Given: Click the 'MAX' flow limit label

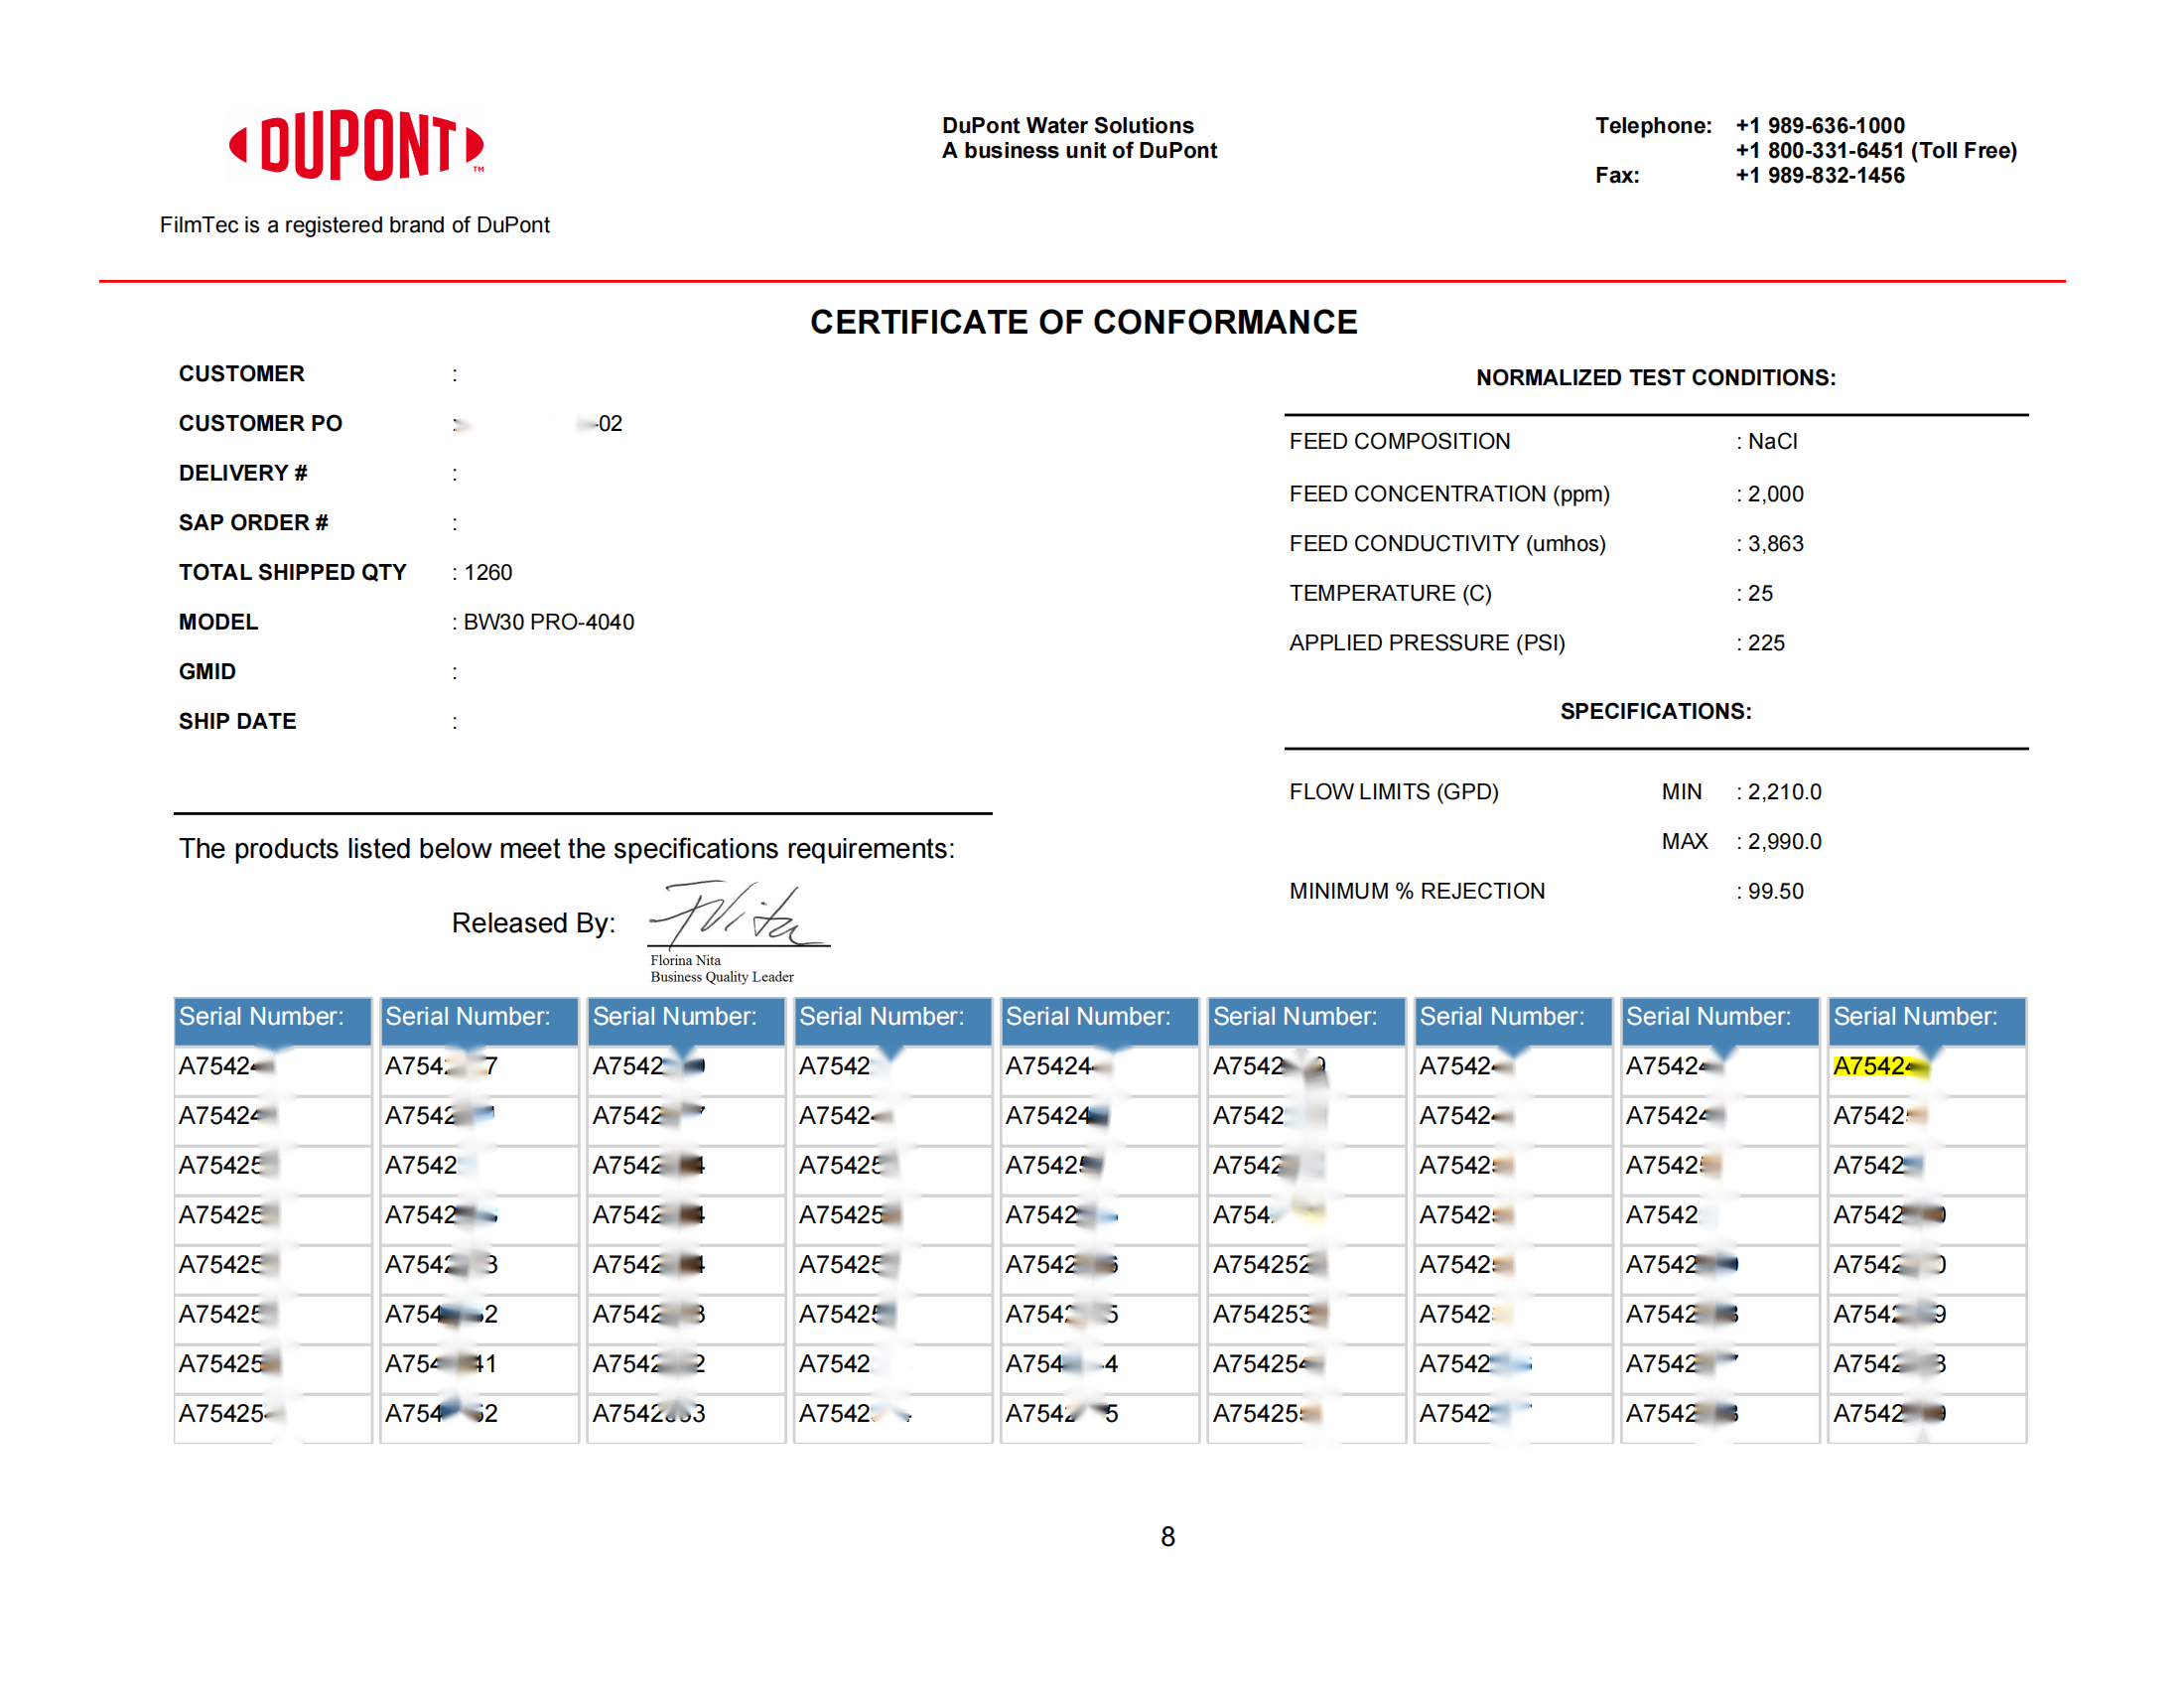Looking at the screenshot, I should tap(1683, 841).
